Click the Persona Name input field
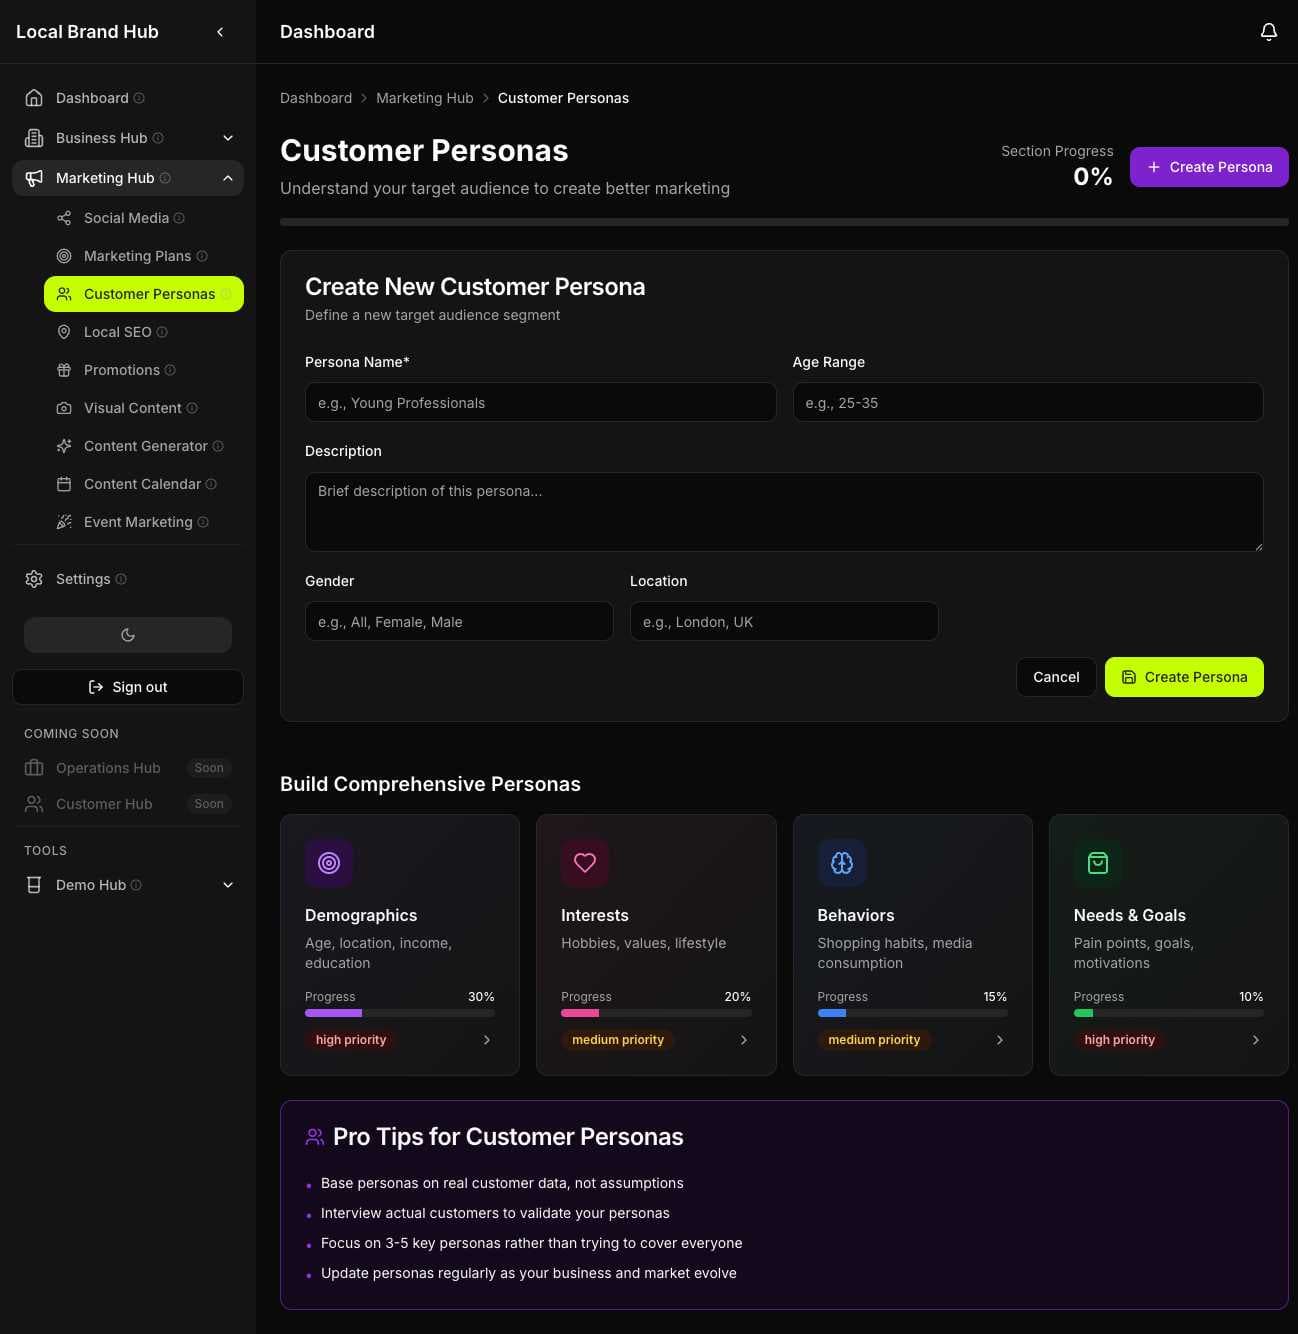The height and width of the screenshot is (1334, 1298). (540, 402)
